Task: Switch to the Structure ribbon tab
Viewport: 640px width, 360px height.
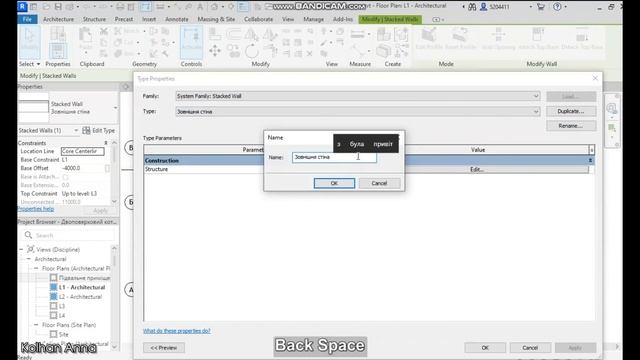Action: pos(94,19)
